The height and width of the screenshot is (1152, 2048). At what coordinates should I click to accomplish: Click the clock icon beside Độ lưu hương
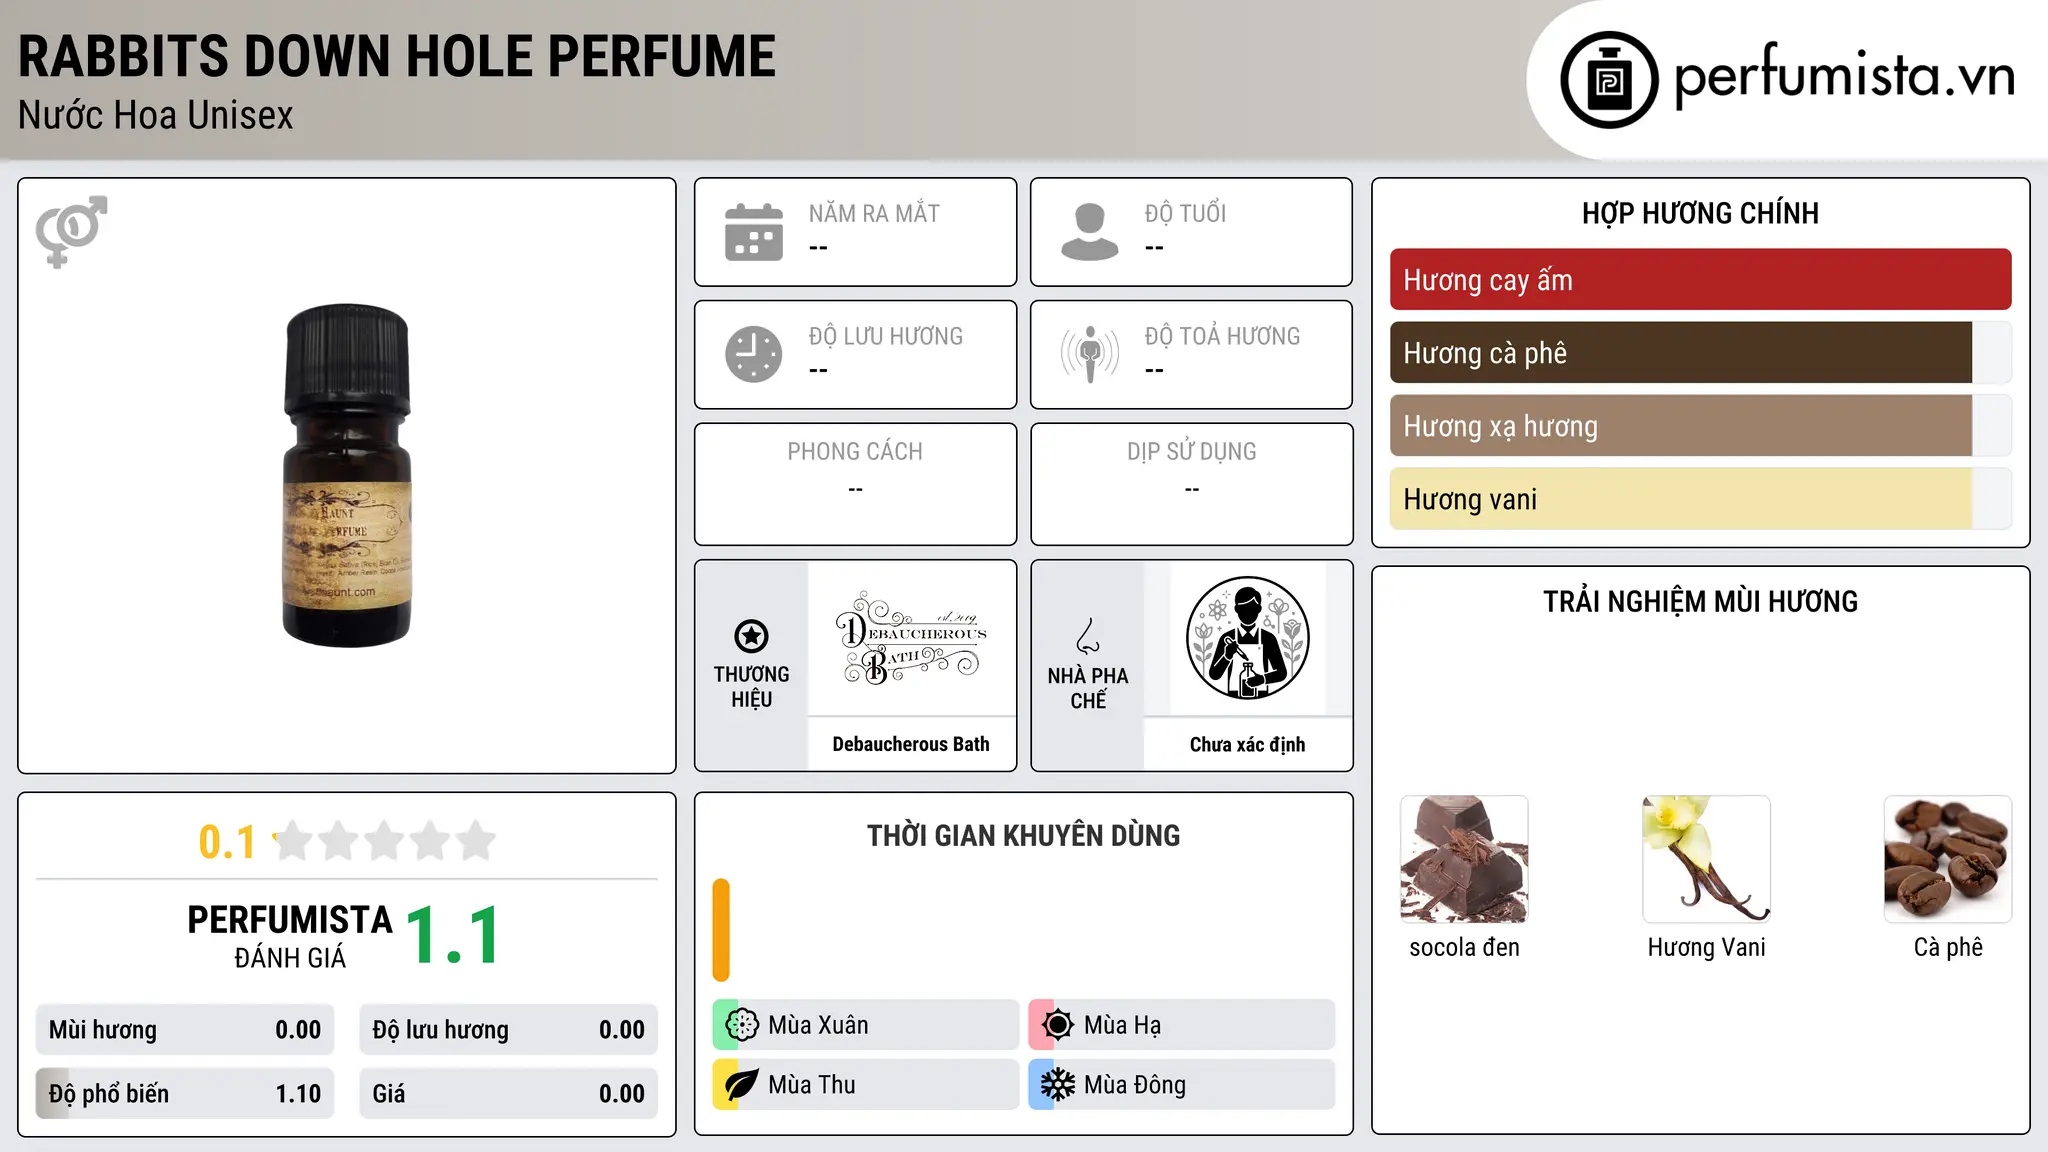coord(754,354)
